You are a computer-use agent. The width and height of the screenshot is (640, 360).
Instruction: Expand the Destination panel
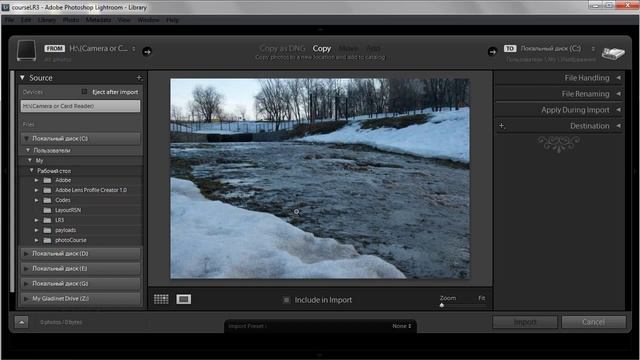pyautogui.click(x=618, y=126)
